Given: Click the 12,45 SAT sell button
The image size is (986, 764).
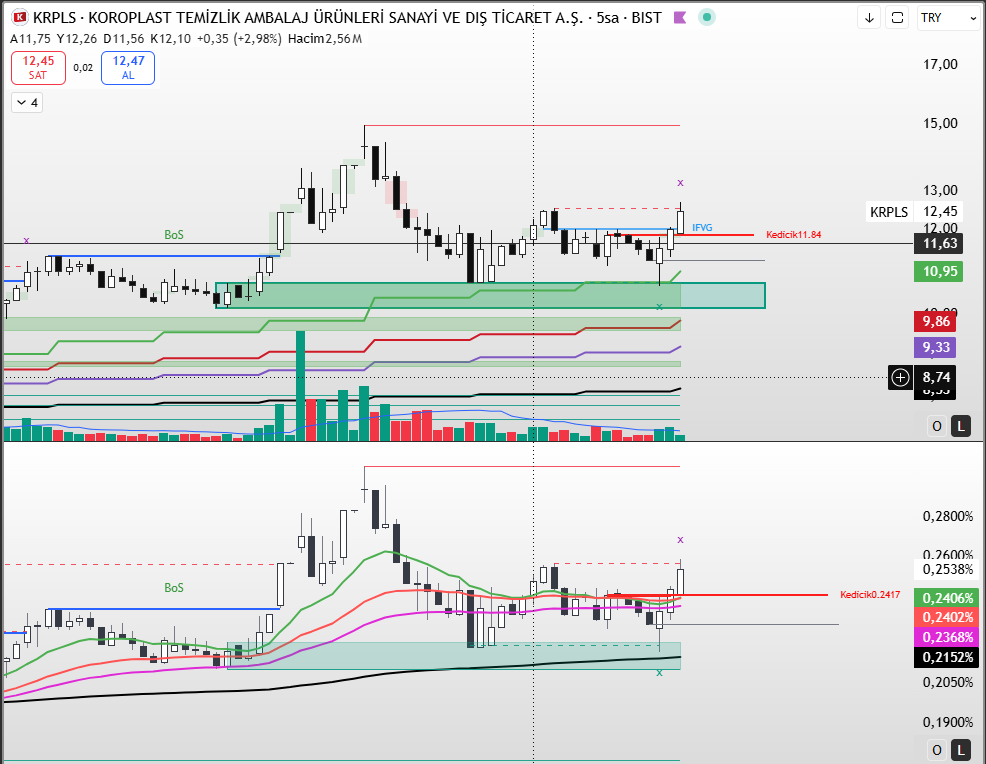Looking at the screenshot, I should point(38,68).
